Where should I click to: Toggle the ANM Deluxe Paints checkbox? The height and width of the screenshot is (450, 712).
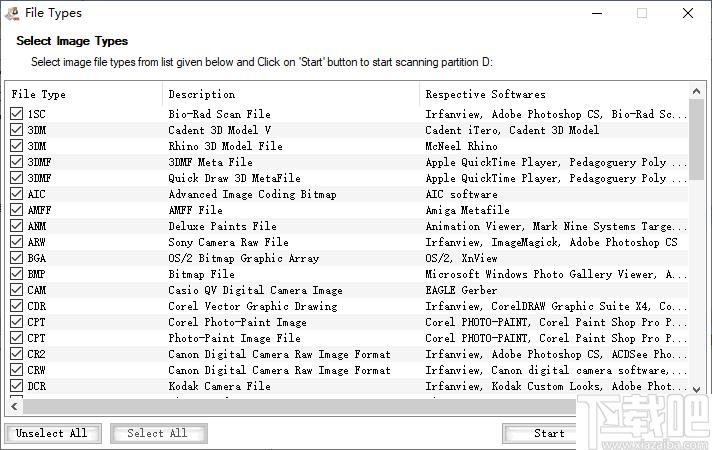[x=17, y=226]
